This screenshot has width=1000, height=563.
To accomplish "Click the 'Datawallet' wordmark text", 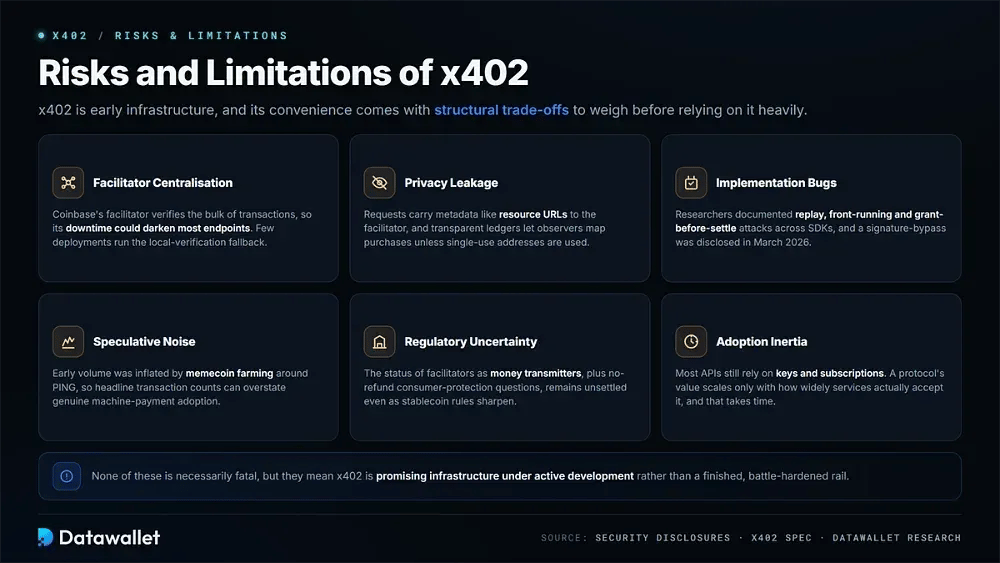I will [x=109, y=537].
